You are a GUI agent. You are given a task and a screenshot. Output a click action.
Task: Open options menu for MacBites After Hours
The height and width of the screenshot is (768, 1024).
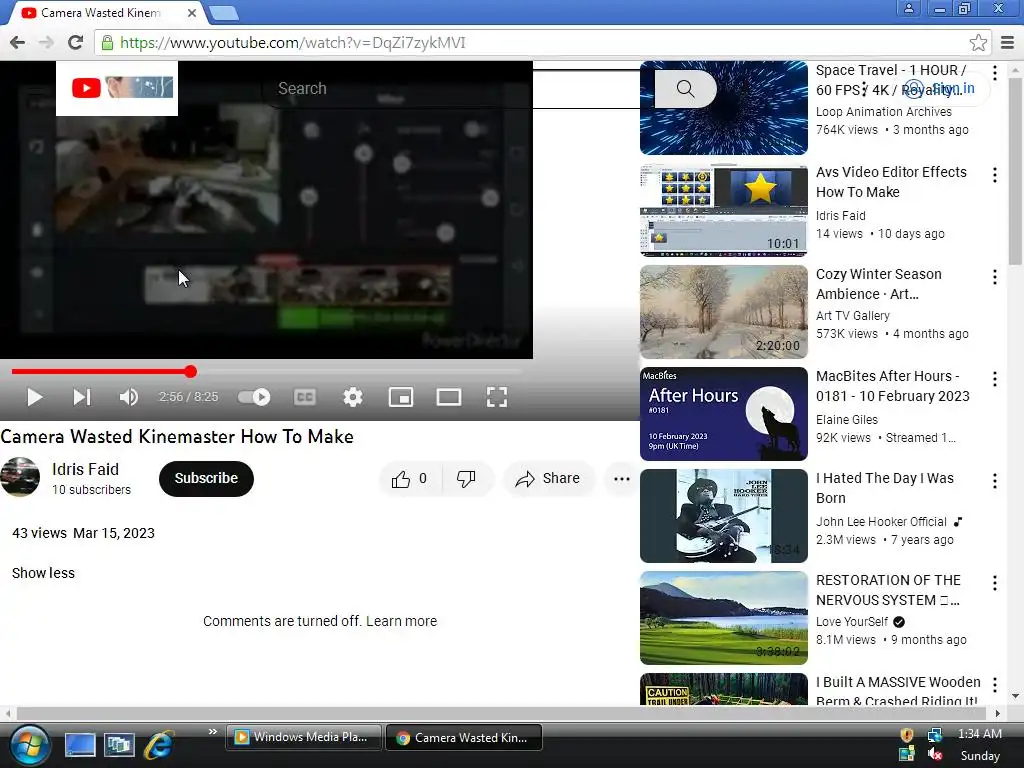coord(995,379)
